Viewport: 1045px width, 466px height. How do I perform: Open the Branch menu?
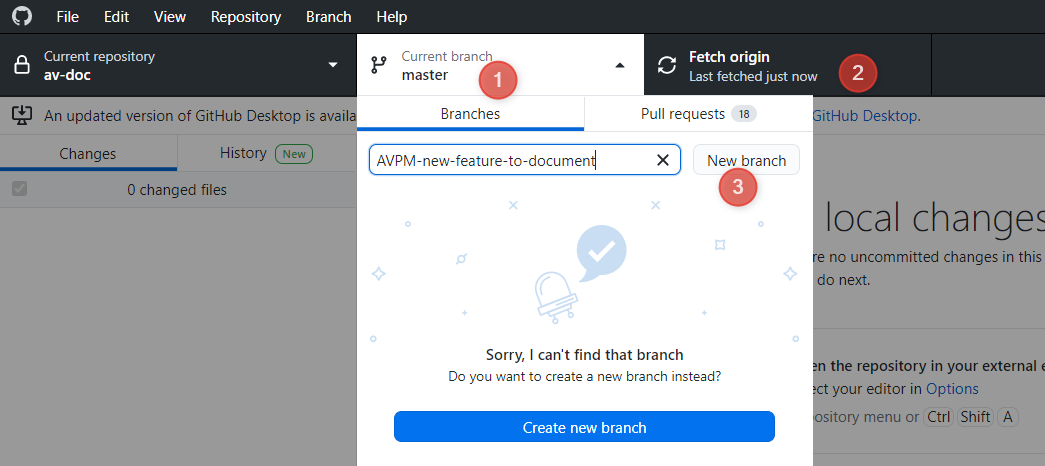pos(329,17)
